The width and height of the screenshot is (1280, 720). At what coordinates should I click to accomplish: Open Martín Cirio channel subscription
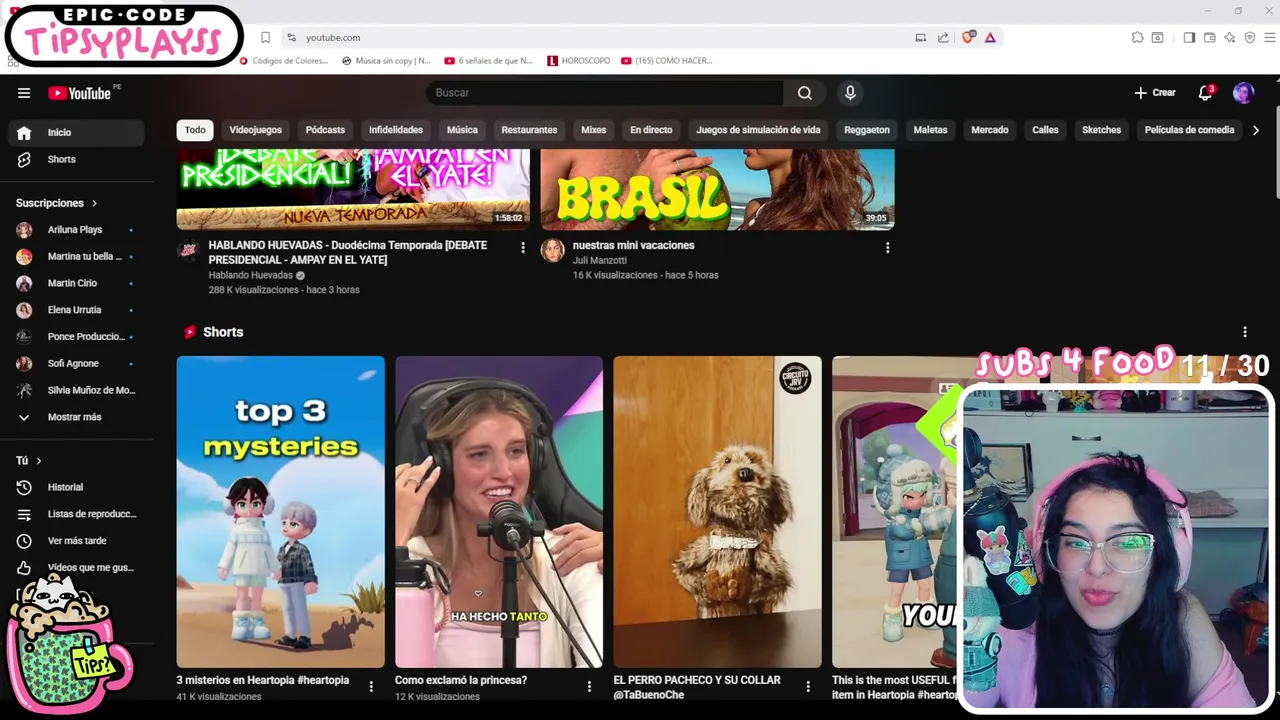click(76, 283)
